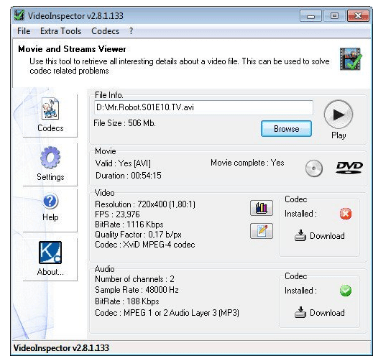
Task: Click the 'BitRate : 188 Kbps' text
Action: 127,301
